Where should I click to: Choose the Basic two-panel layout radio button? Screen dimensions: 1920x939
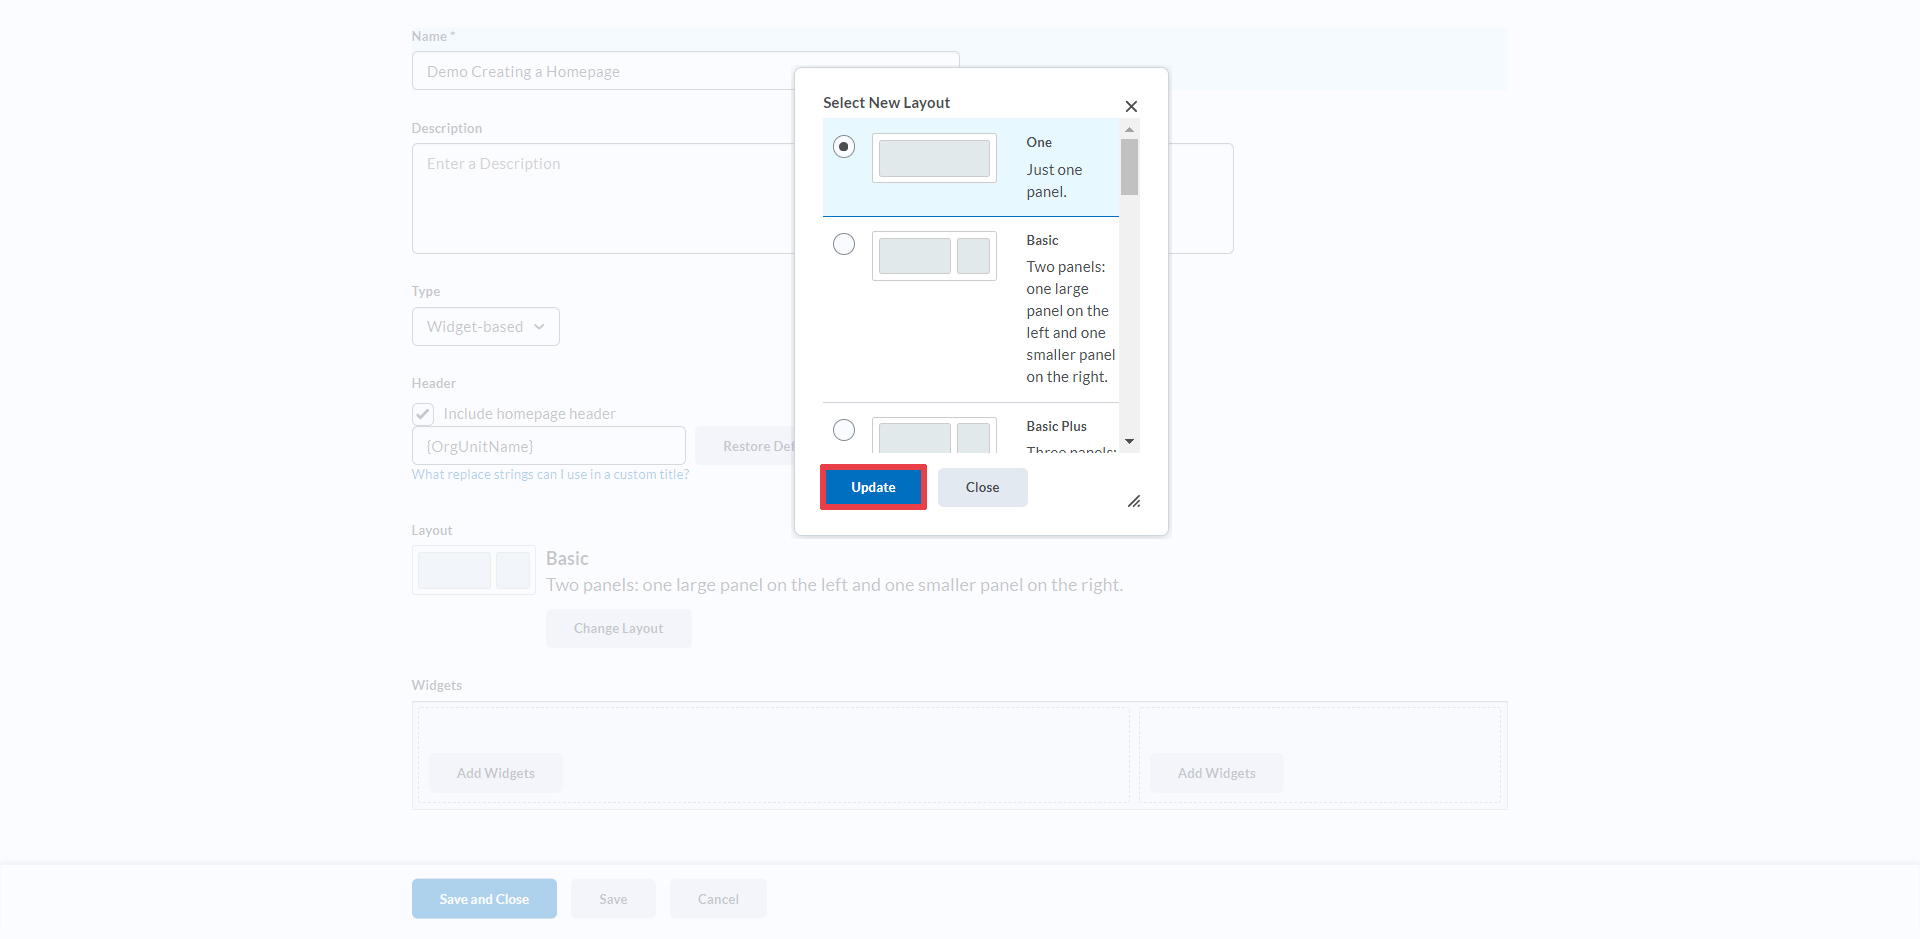844,244
